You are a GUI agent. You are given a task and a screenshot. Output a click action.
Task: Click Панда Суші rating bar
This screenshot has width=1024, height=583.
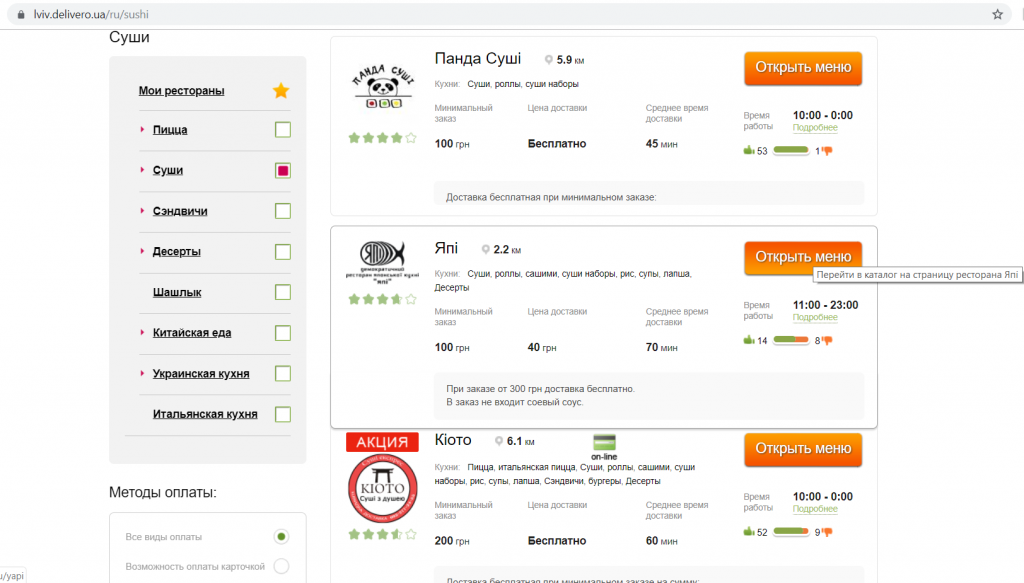(791, 150)
